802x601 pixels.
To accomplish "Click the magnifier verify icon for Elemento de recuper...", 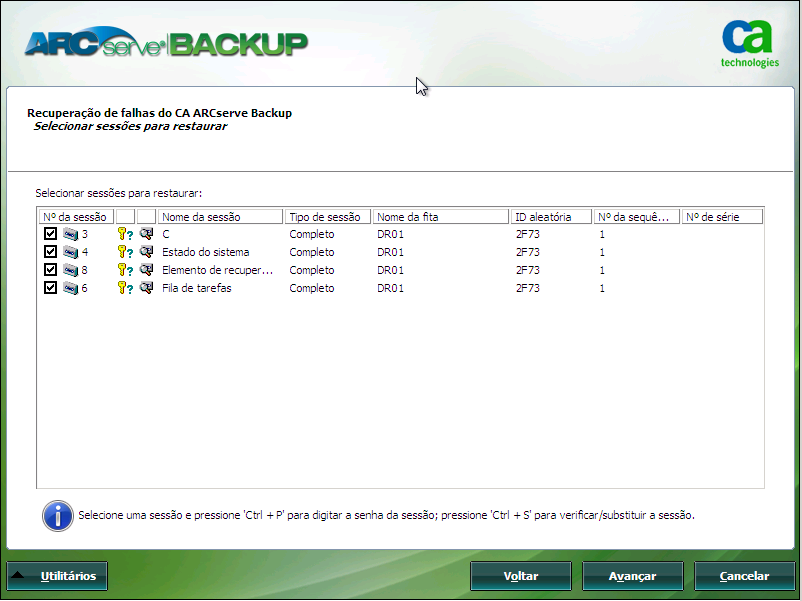I will coord(146,270).
